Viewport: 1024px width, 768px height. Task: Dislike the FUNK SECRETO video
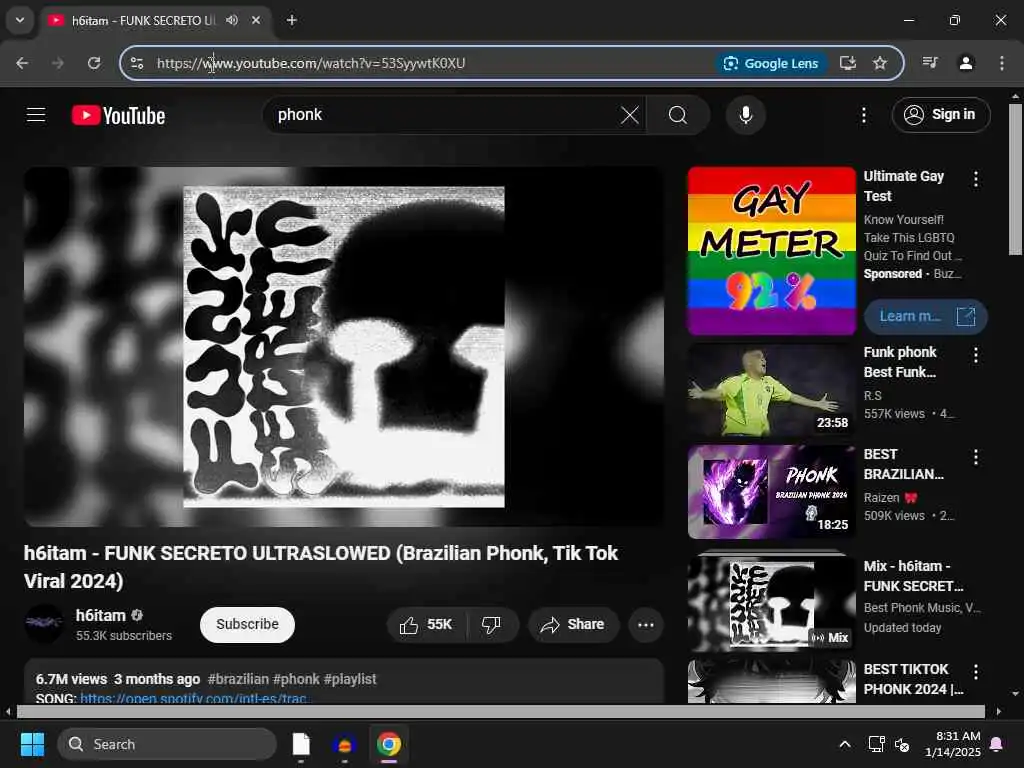[492, 624]
